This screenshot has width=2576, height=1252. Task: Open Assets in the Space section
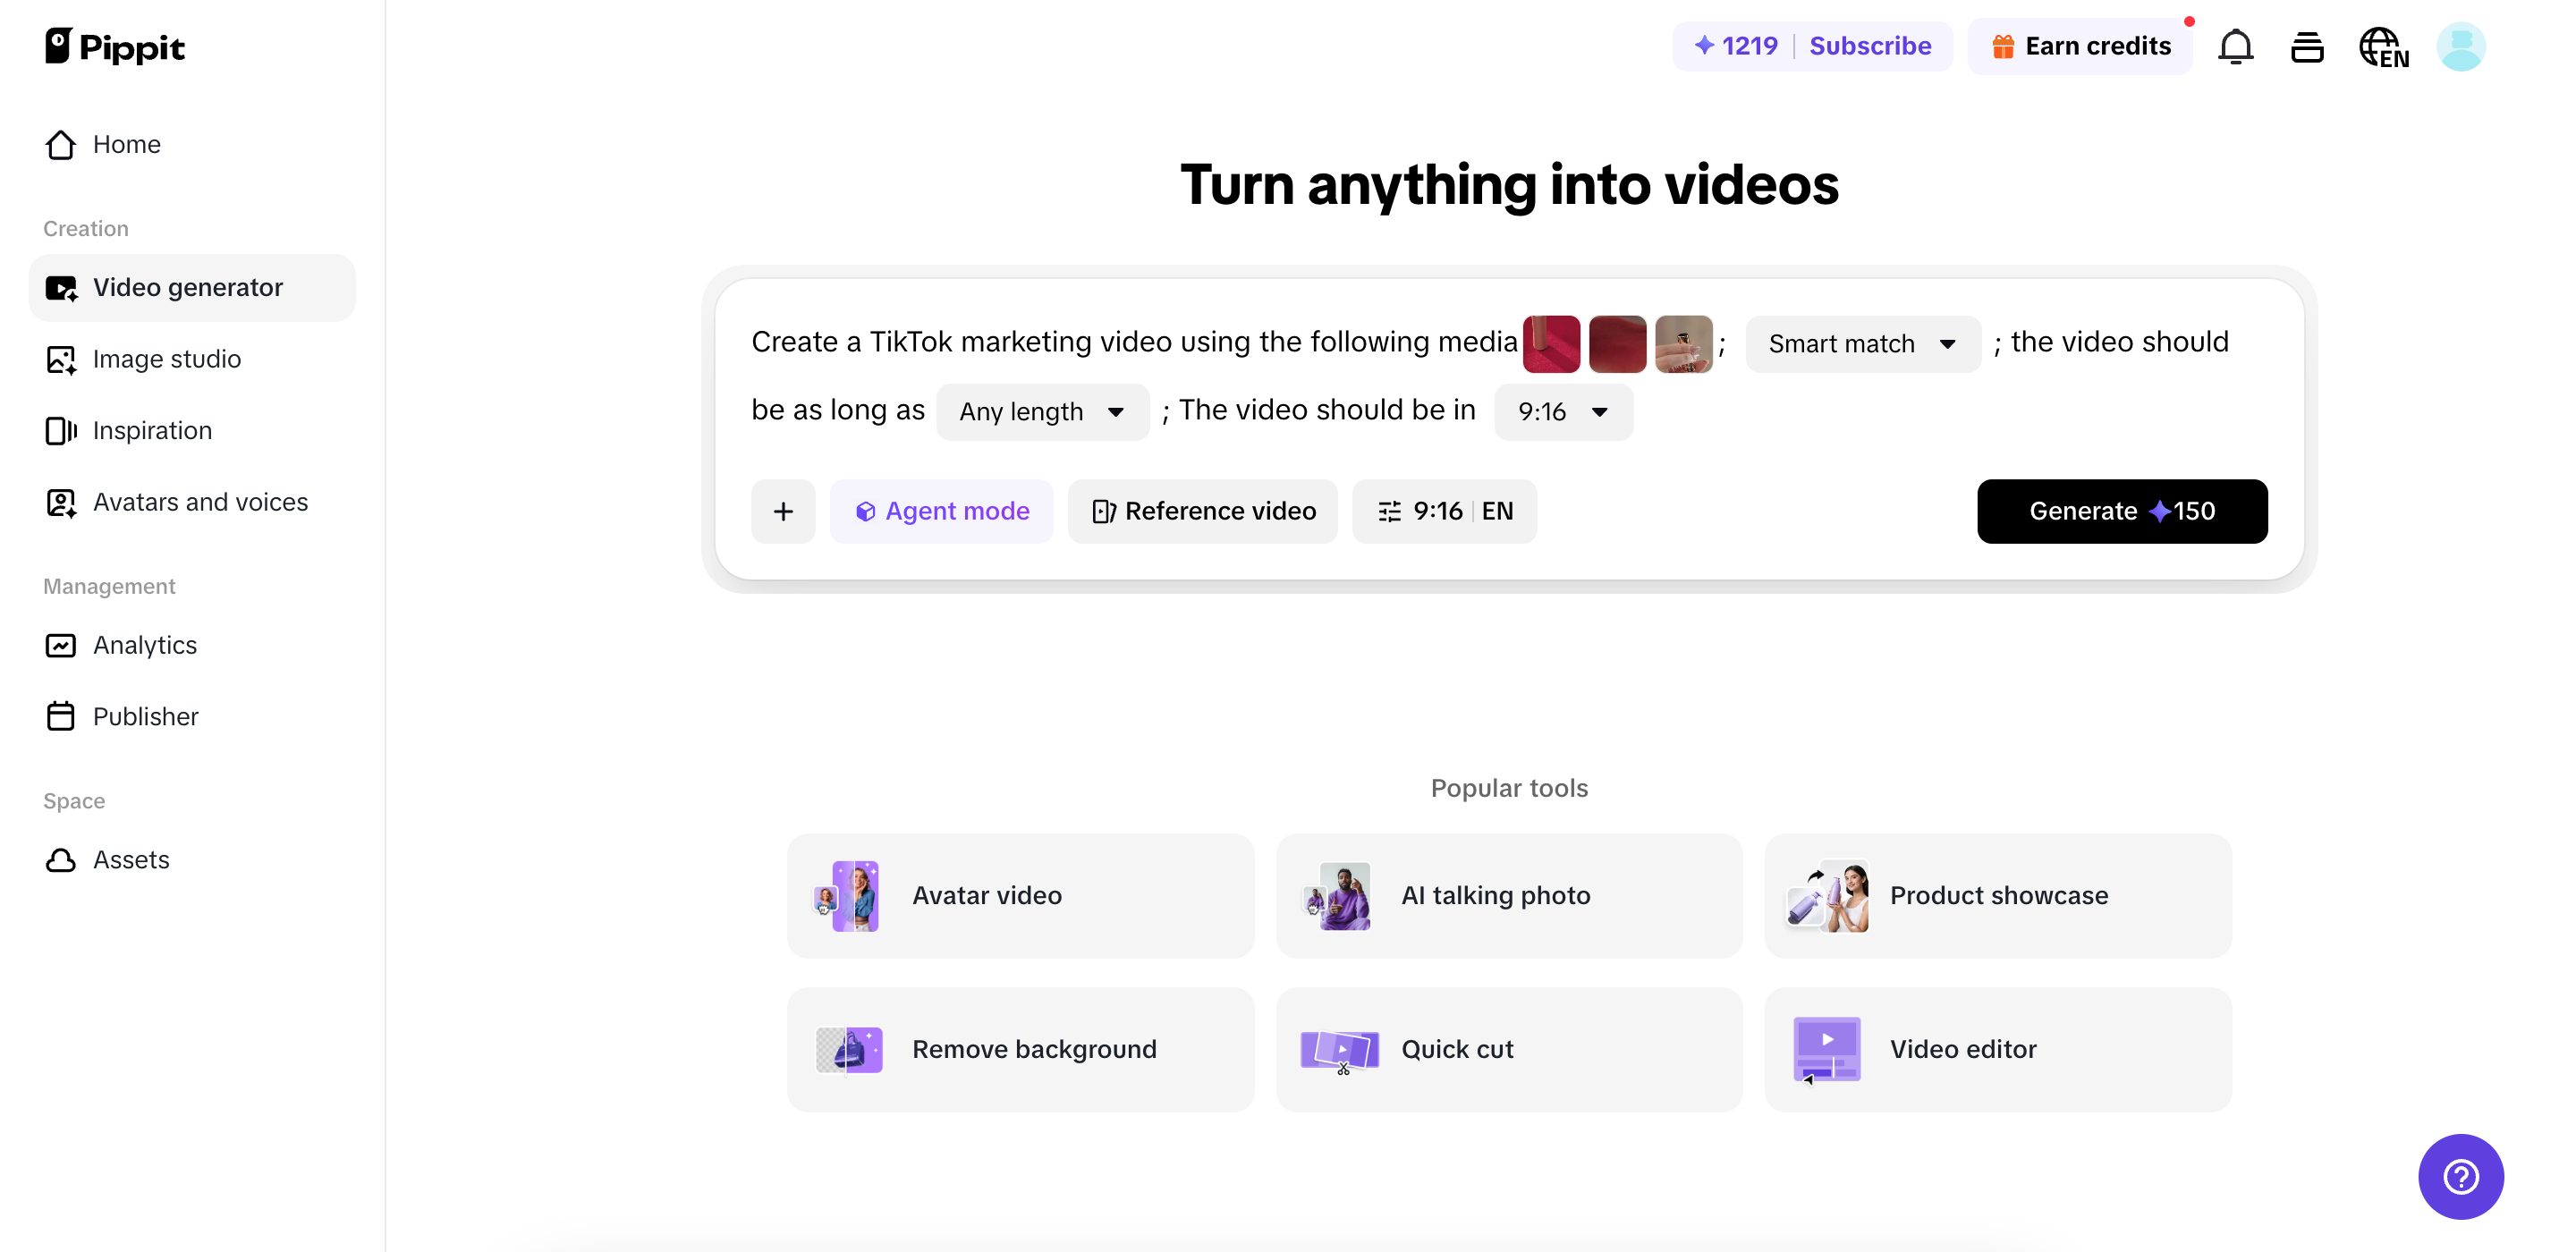[x=131, y=859]
